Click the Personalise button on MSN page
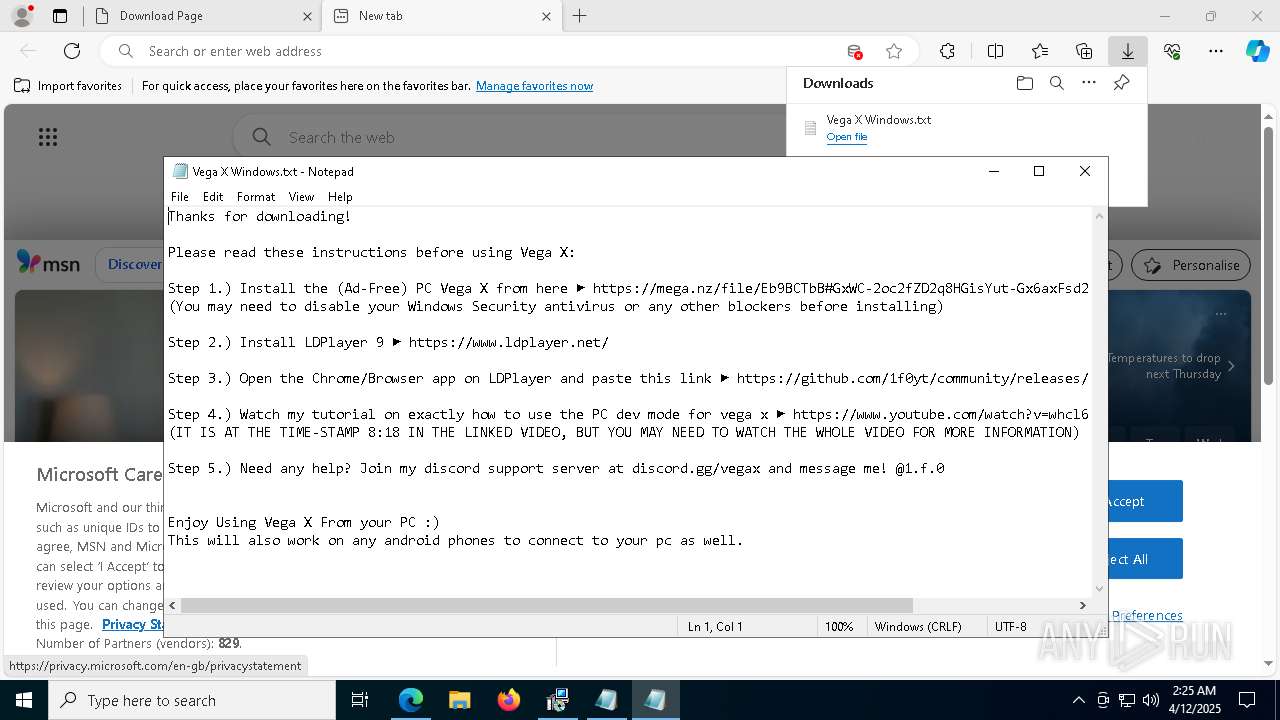This screenshot has width=1280, height=720. (x=1191, y=265)
